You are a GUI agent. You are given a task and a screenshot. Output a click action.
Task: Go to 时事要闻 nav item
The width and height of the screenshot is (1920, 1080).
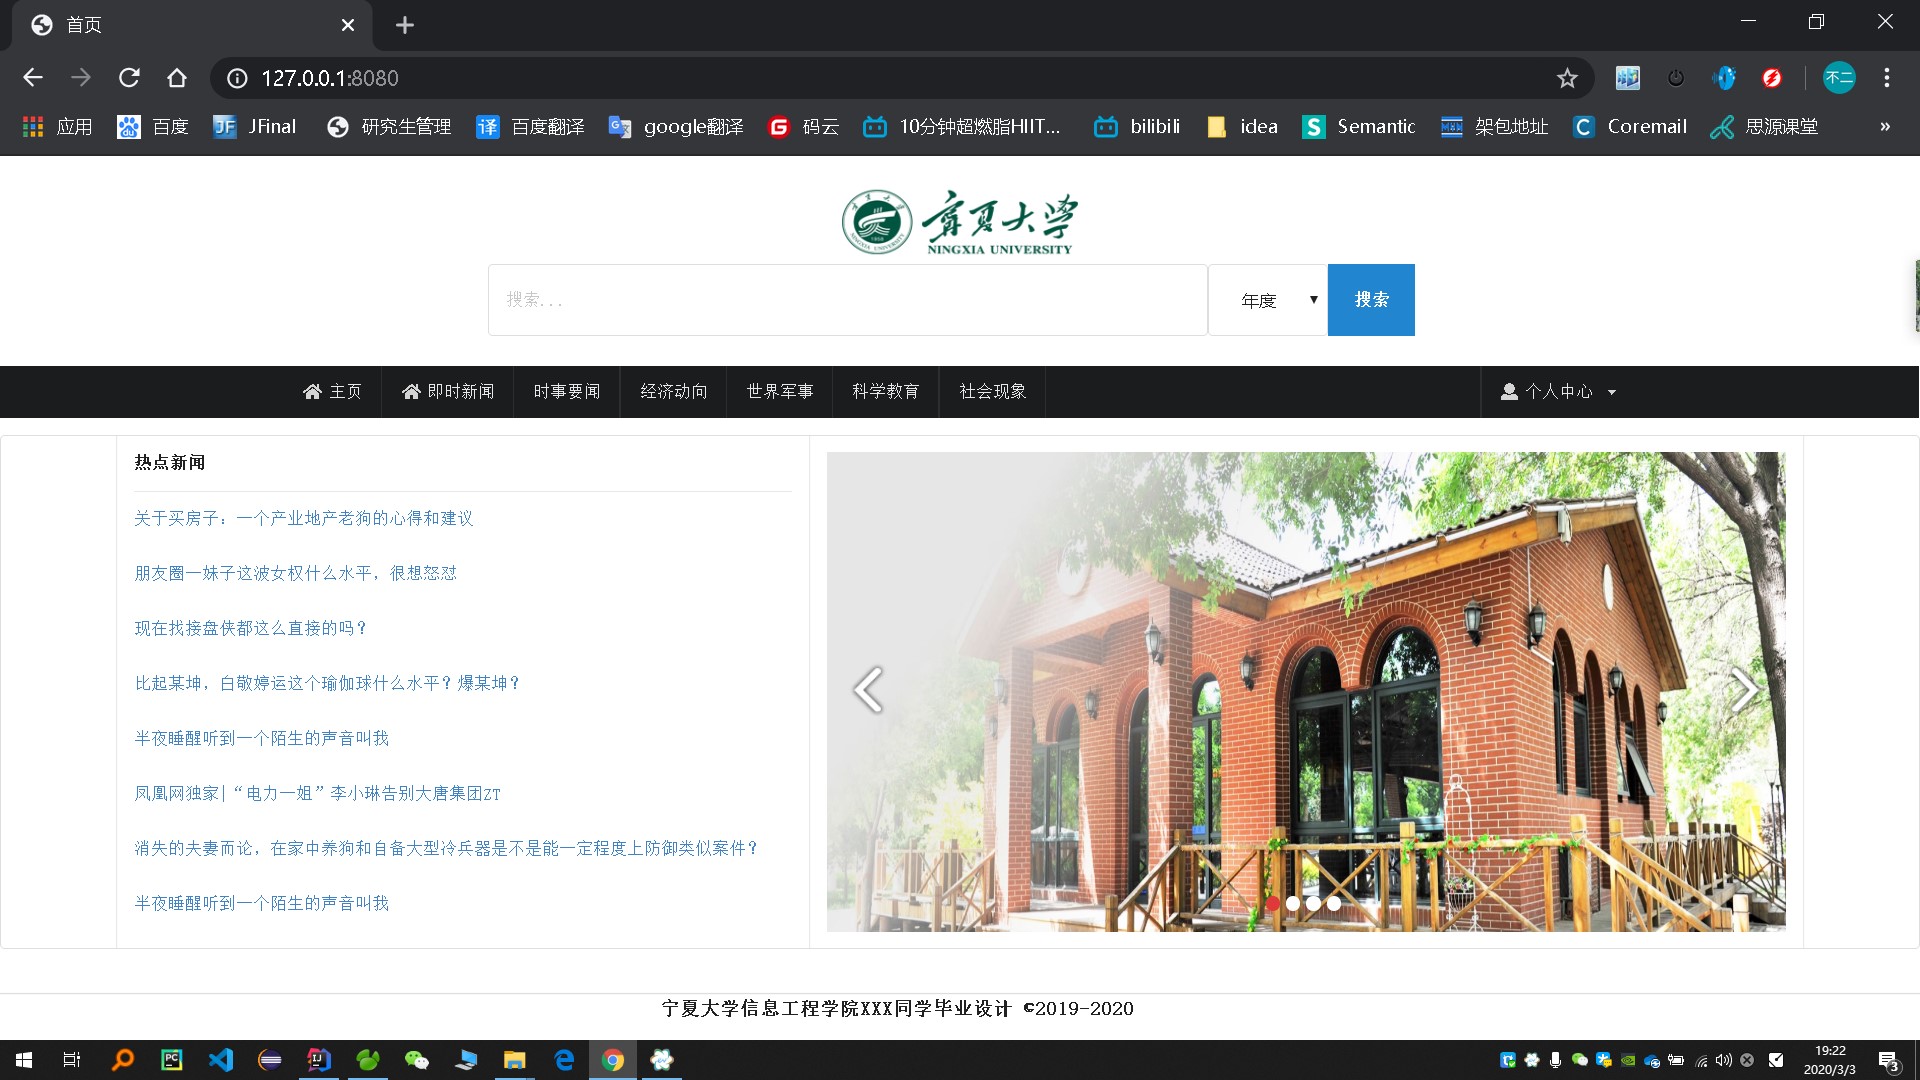coord(566,392)
